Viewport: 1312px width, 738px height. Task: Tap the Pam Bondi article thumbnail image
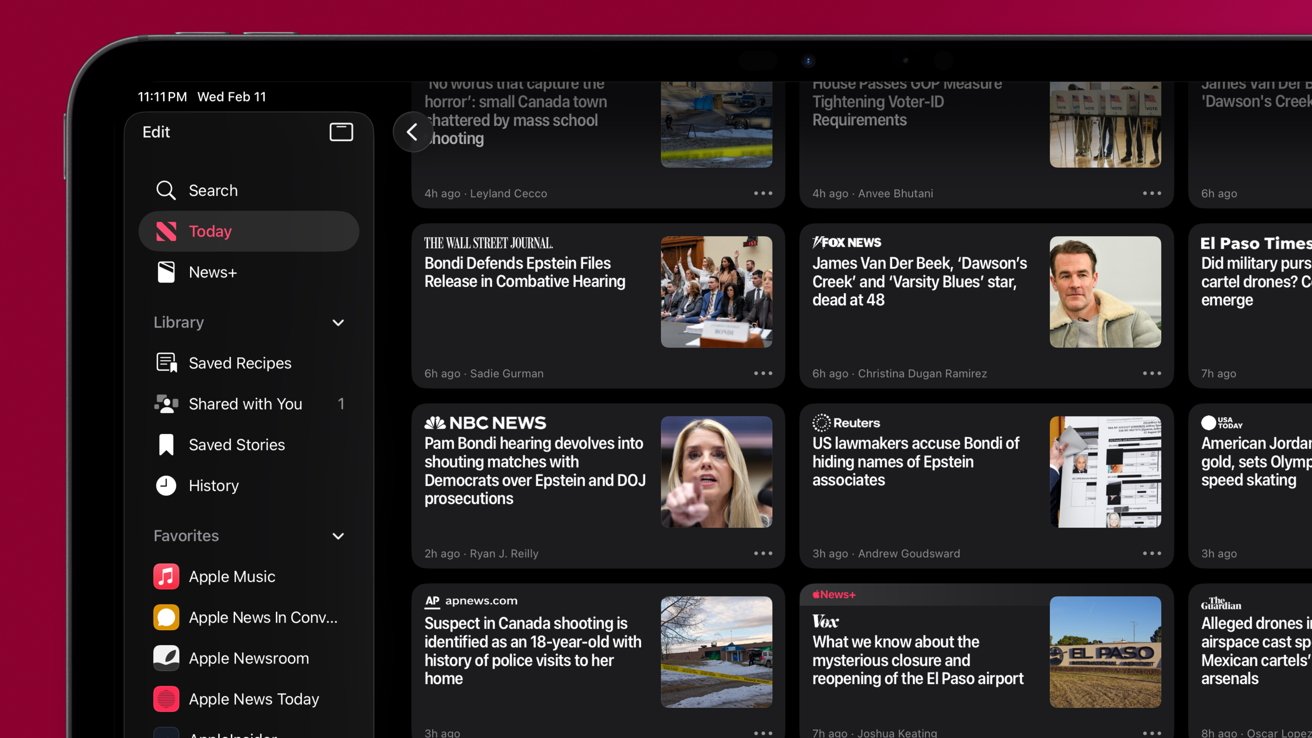pos(716,471)
